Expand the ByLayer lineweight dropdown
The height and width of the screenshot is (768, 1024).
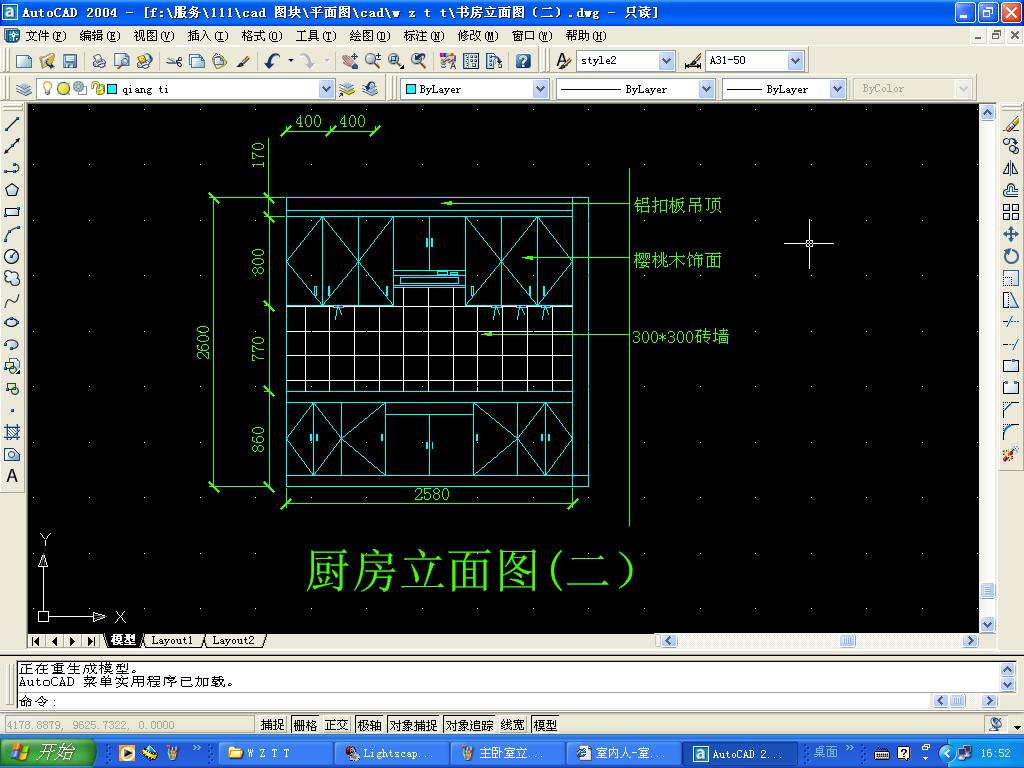coord(838,89)
